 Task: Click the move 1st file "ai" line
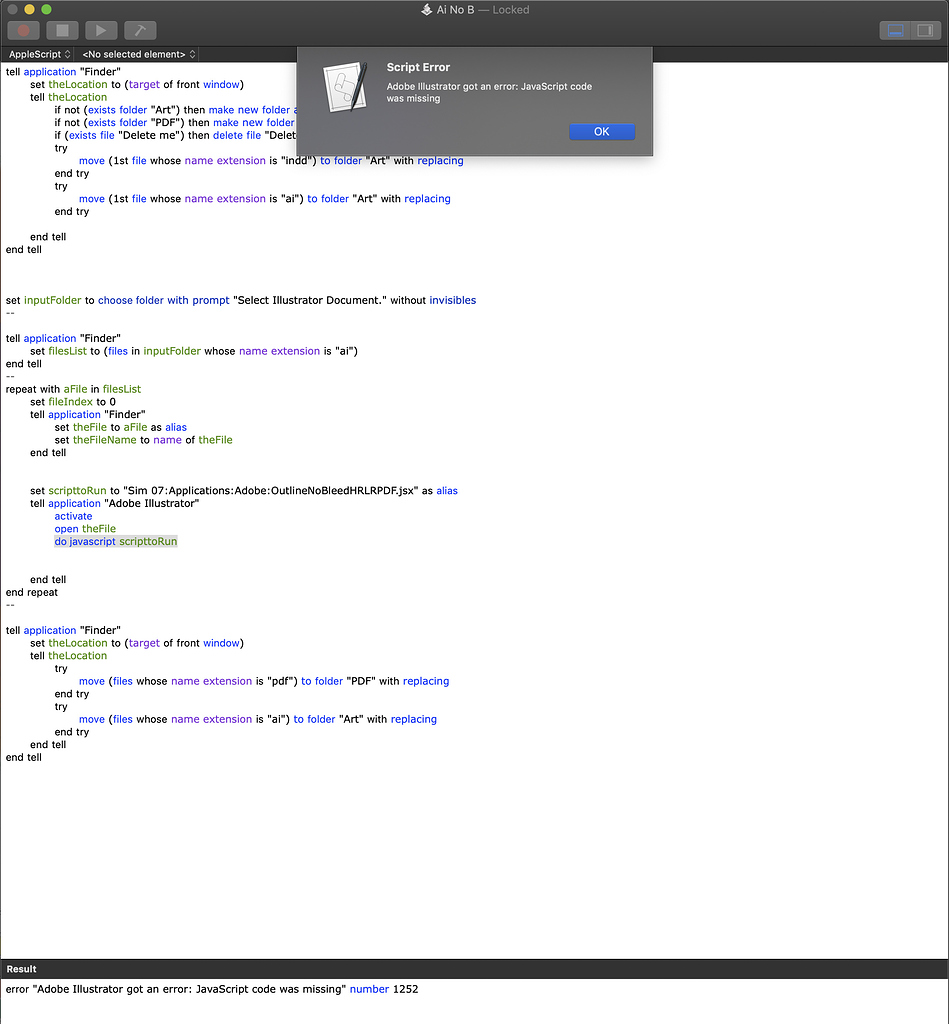point(265,199)
